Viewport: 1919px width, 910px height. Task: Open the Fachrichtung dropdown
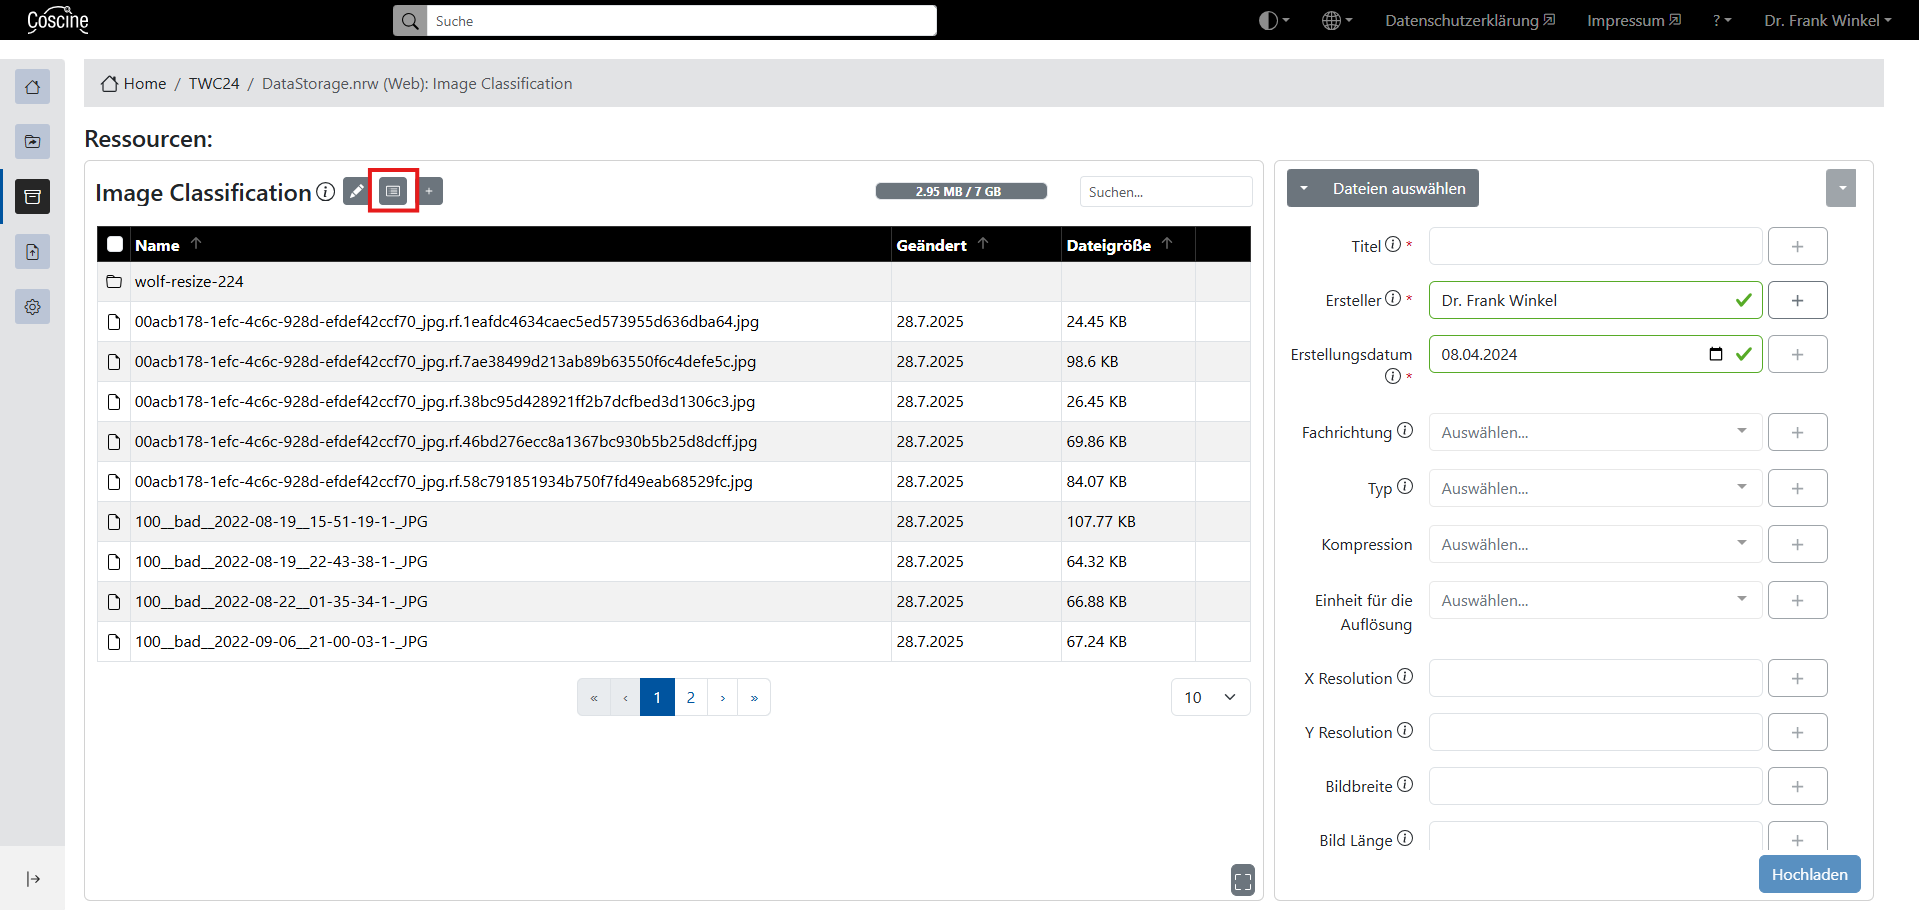1594,432
